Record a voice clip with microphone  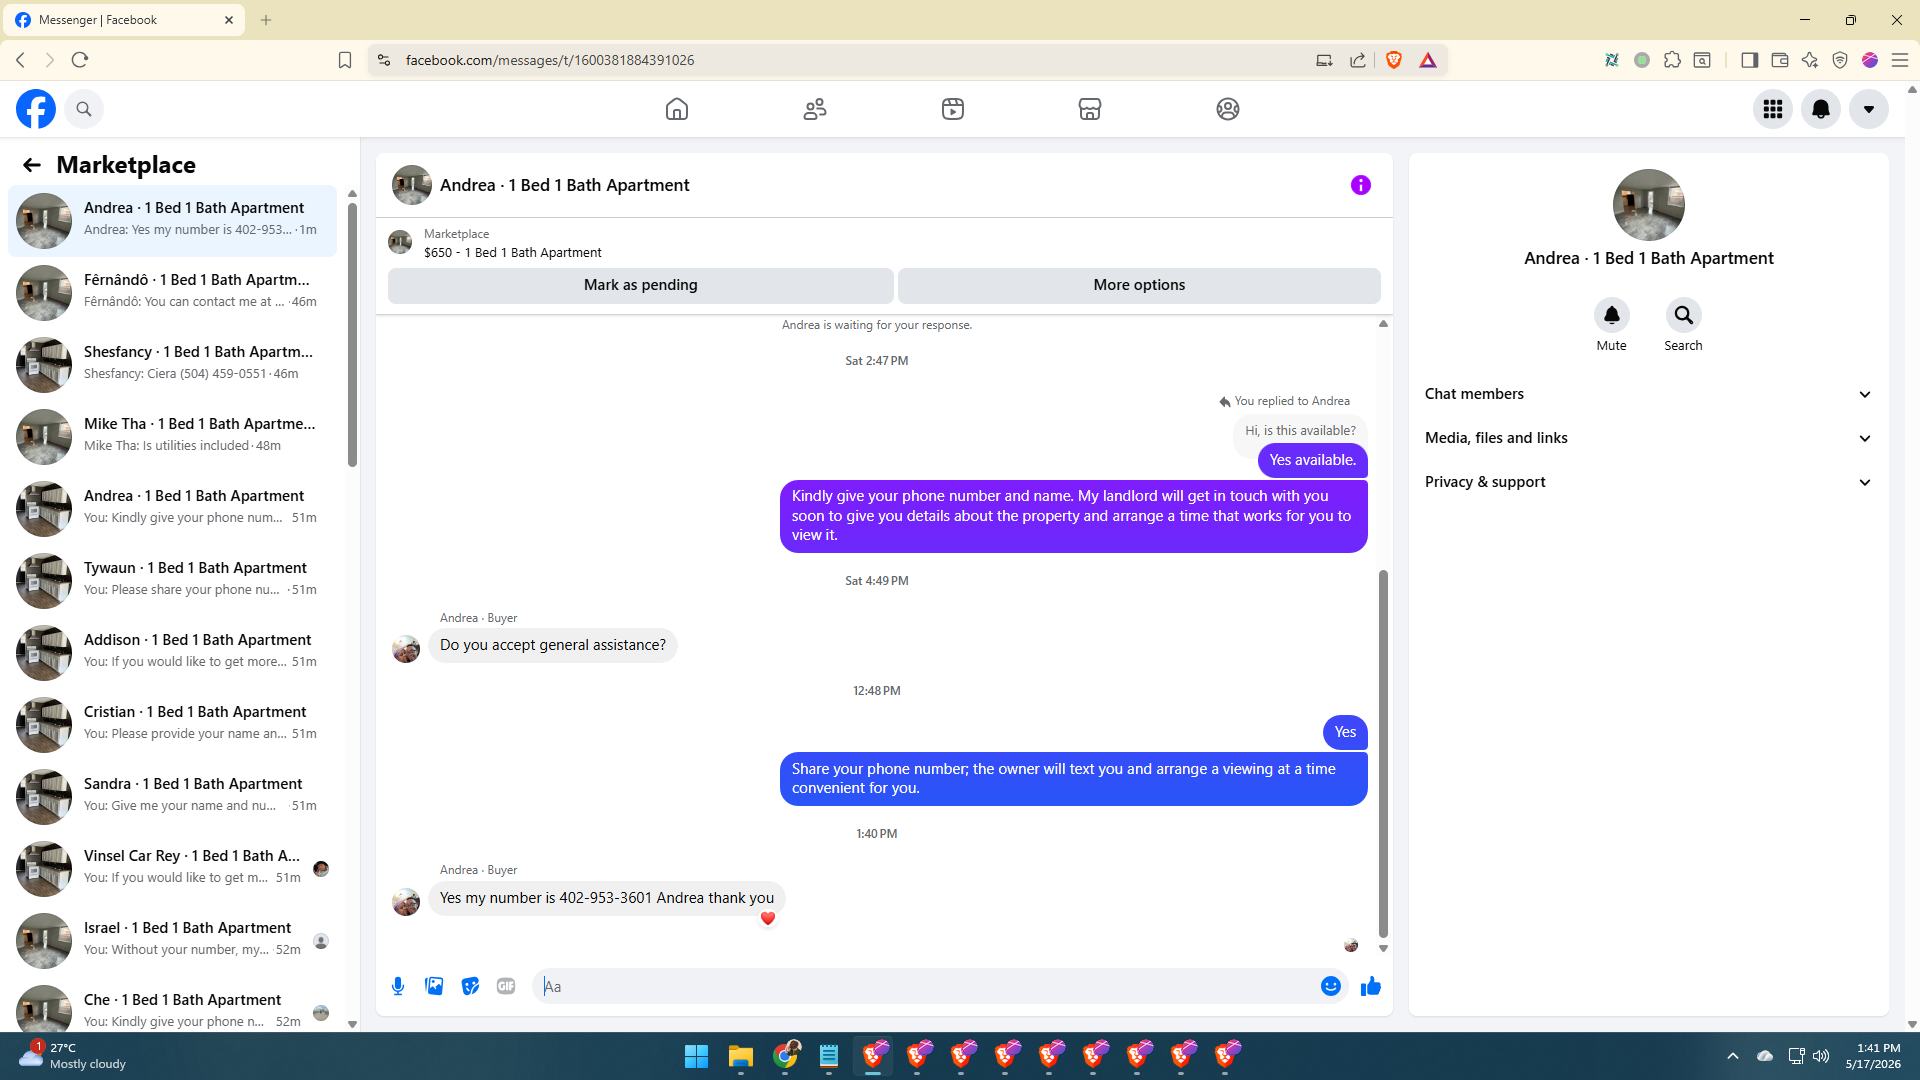point(398,987)
